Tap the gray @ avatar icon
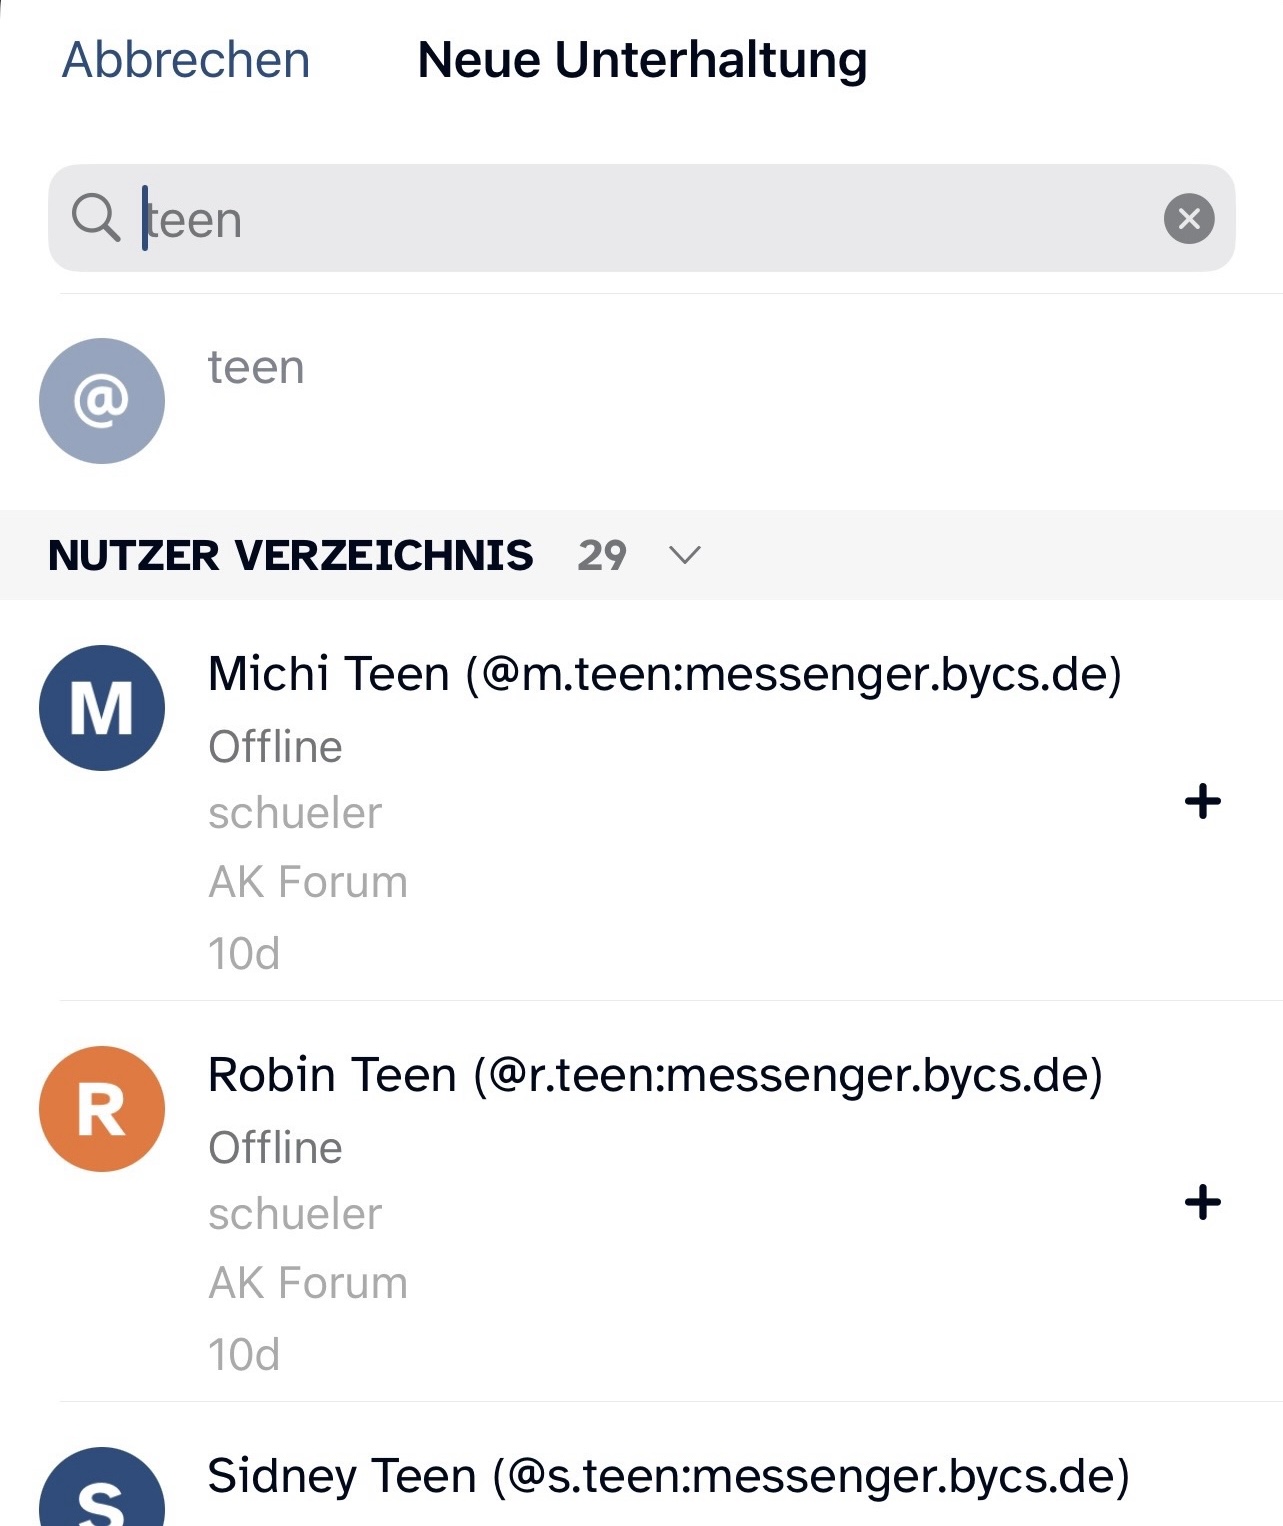 pyautogui.click(x=102, y=401)
